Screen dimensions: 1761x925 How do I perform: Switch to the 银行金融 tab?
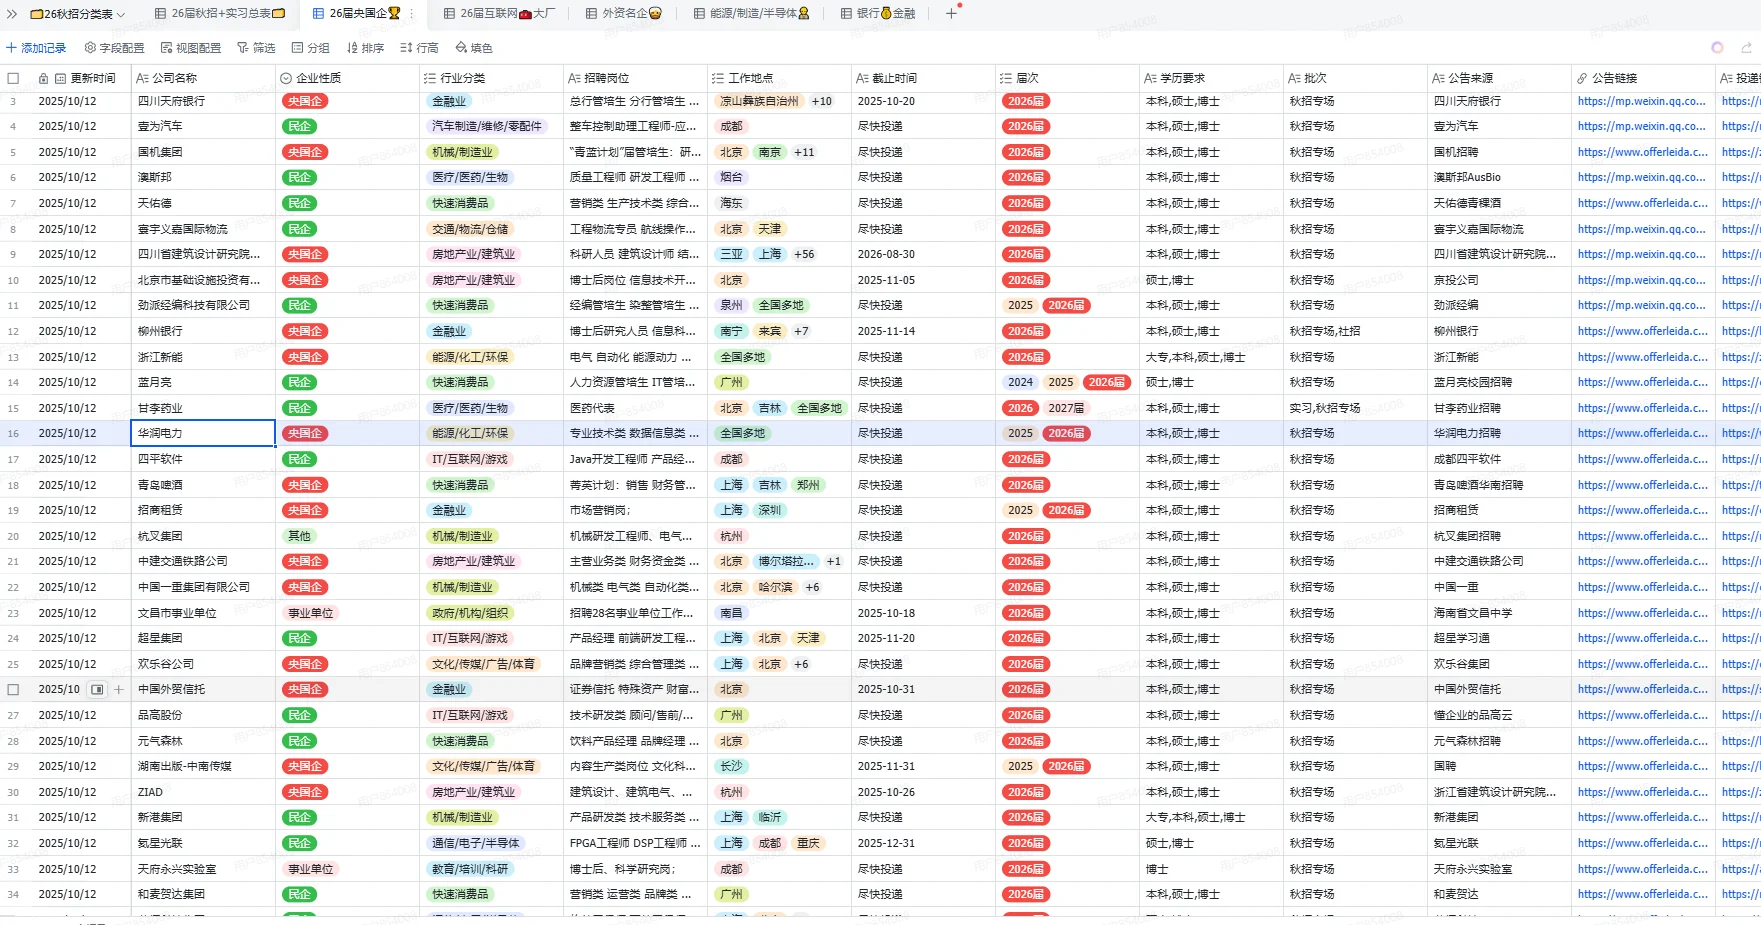point(879,14)
